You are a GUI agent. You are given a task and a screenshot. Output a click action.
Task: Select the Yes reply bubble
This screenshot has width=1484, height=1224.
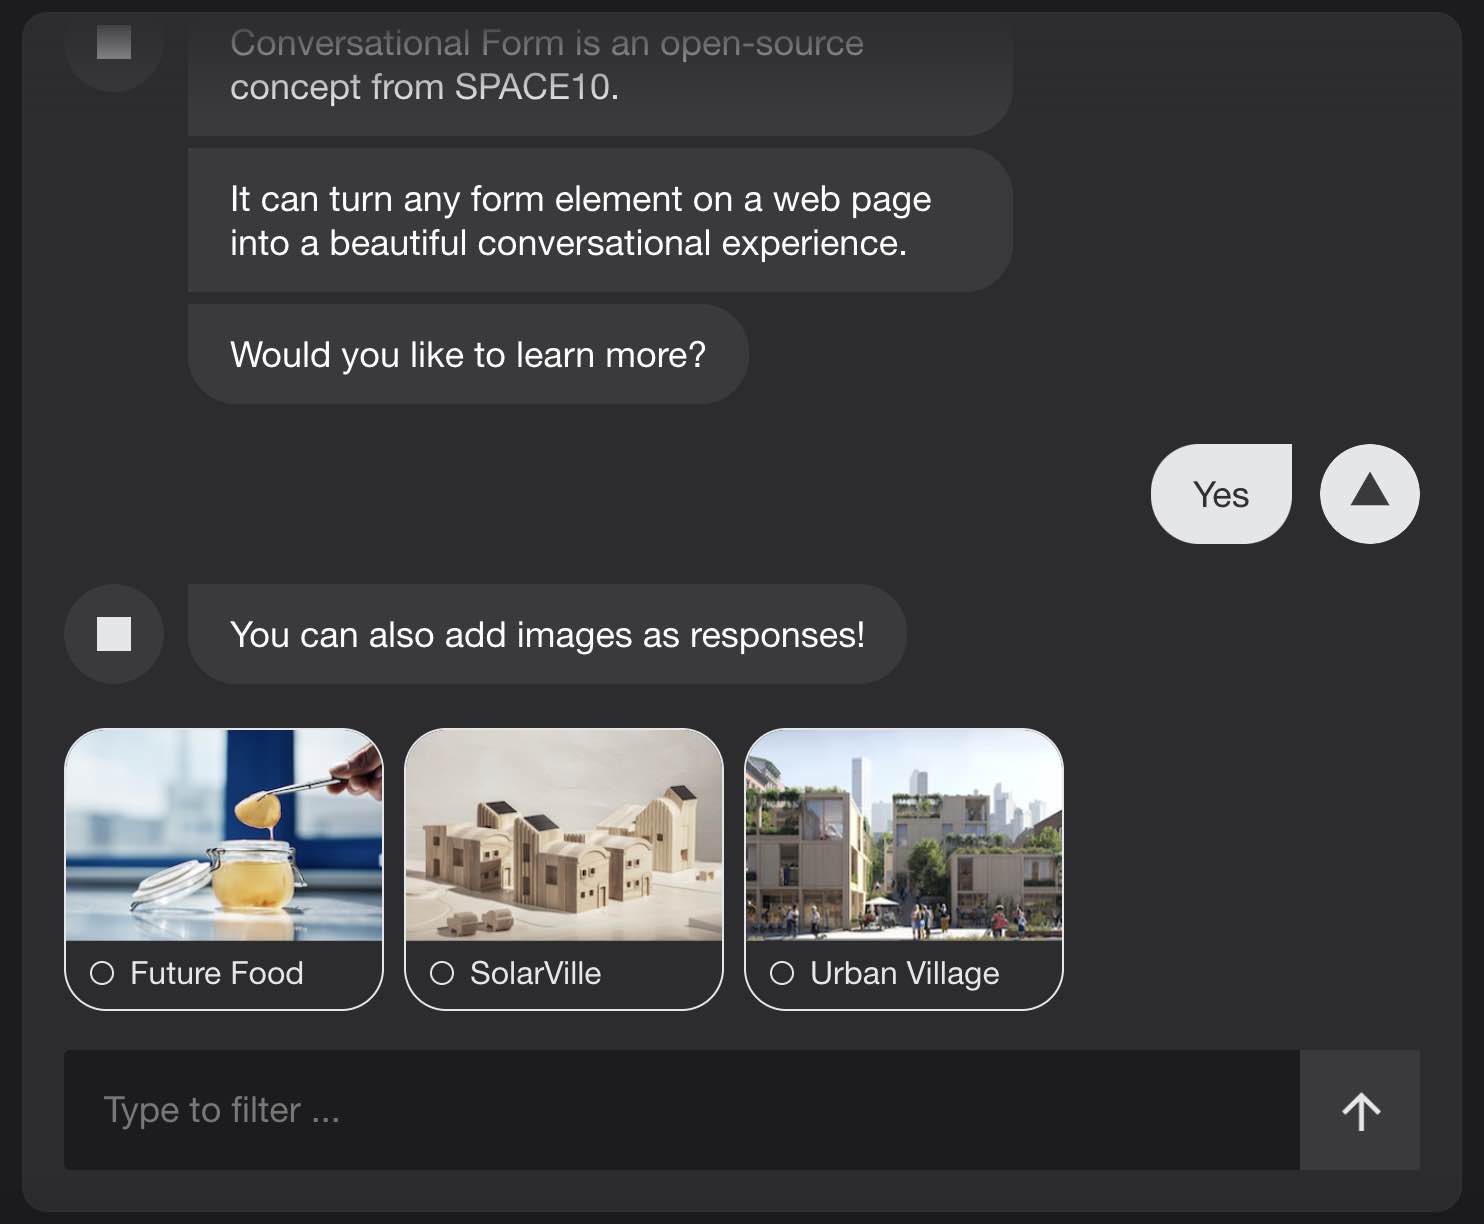pyautogui.click(x=1221, y=493)
